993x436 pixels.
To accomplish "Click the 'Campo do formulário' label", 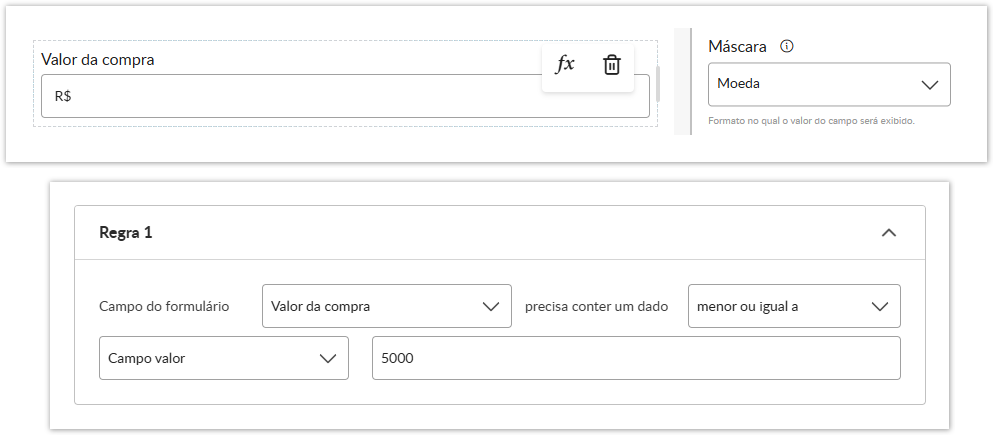I will coord(164,306).
